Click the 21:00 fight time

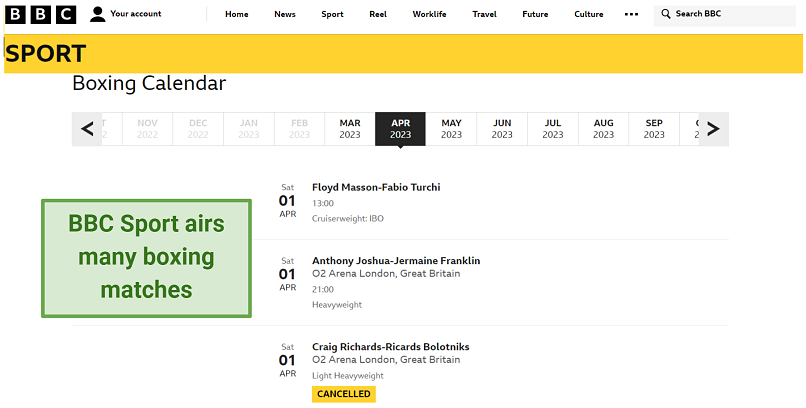click(x=323, y=290)
